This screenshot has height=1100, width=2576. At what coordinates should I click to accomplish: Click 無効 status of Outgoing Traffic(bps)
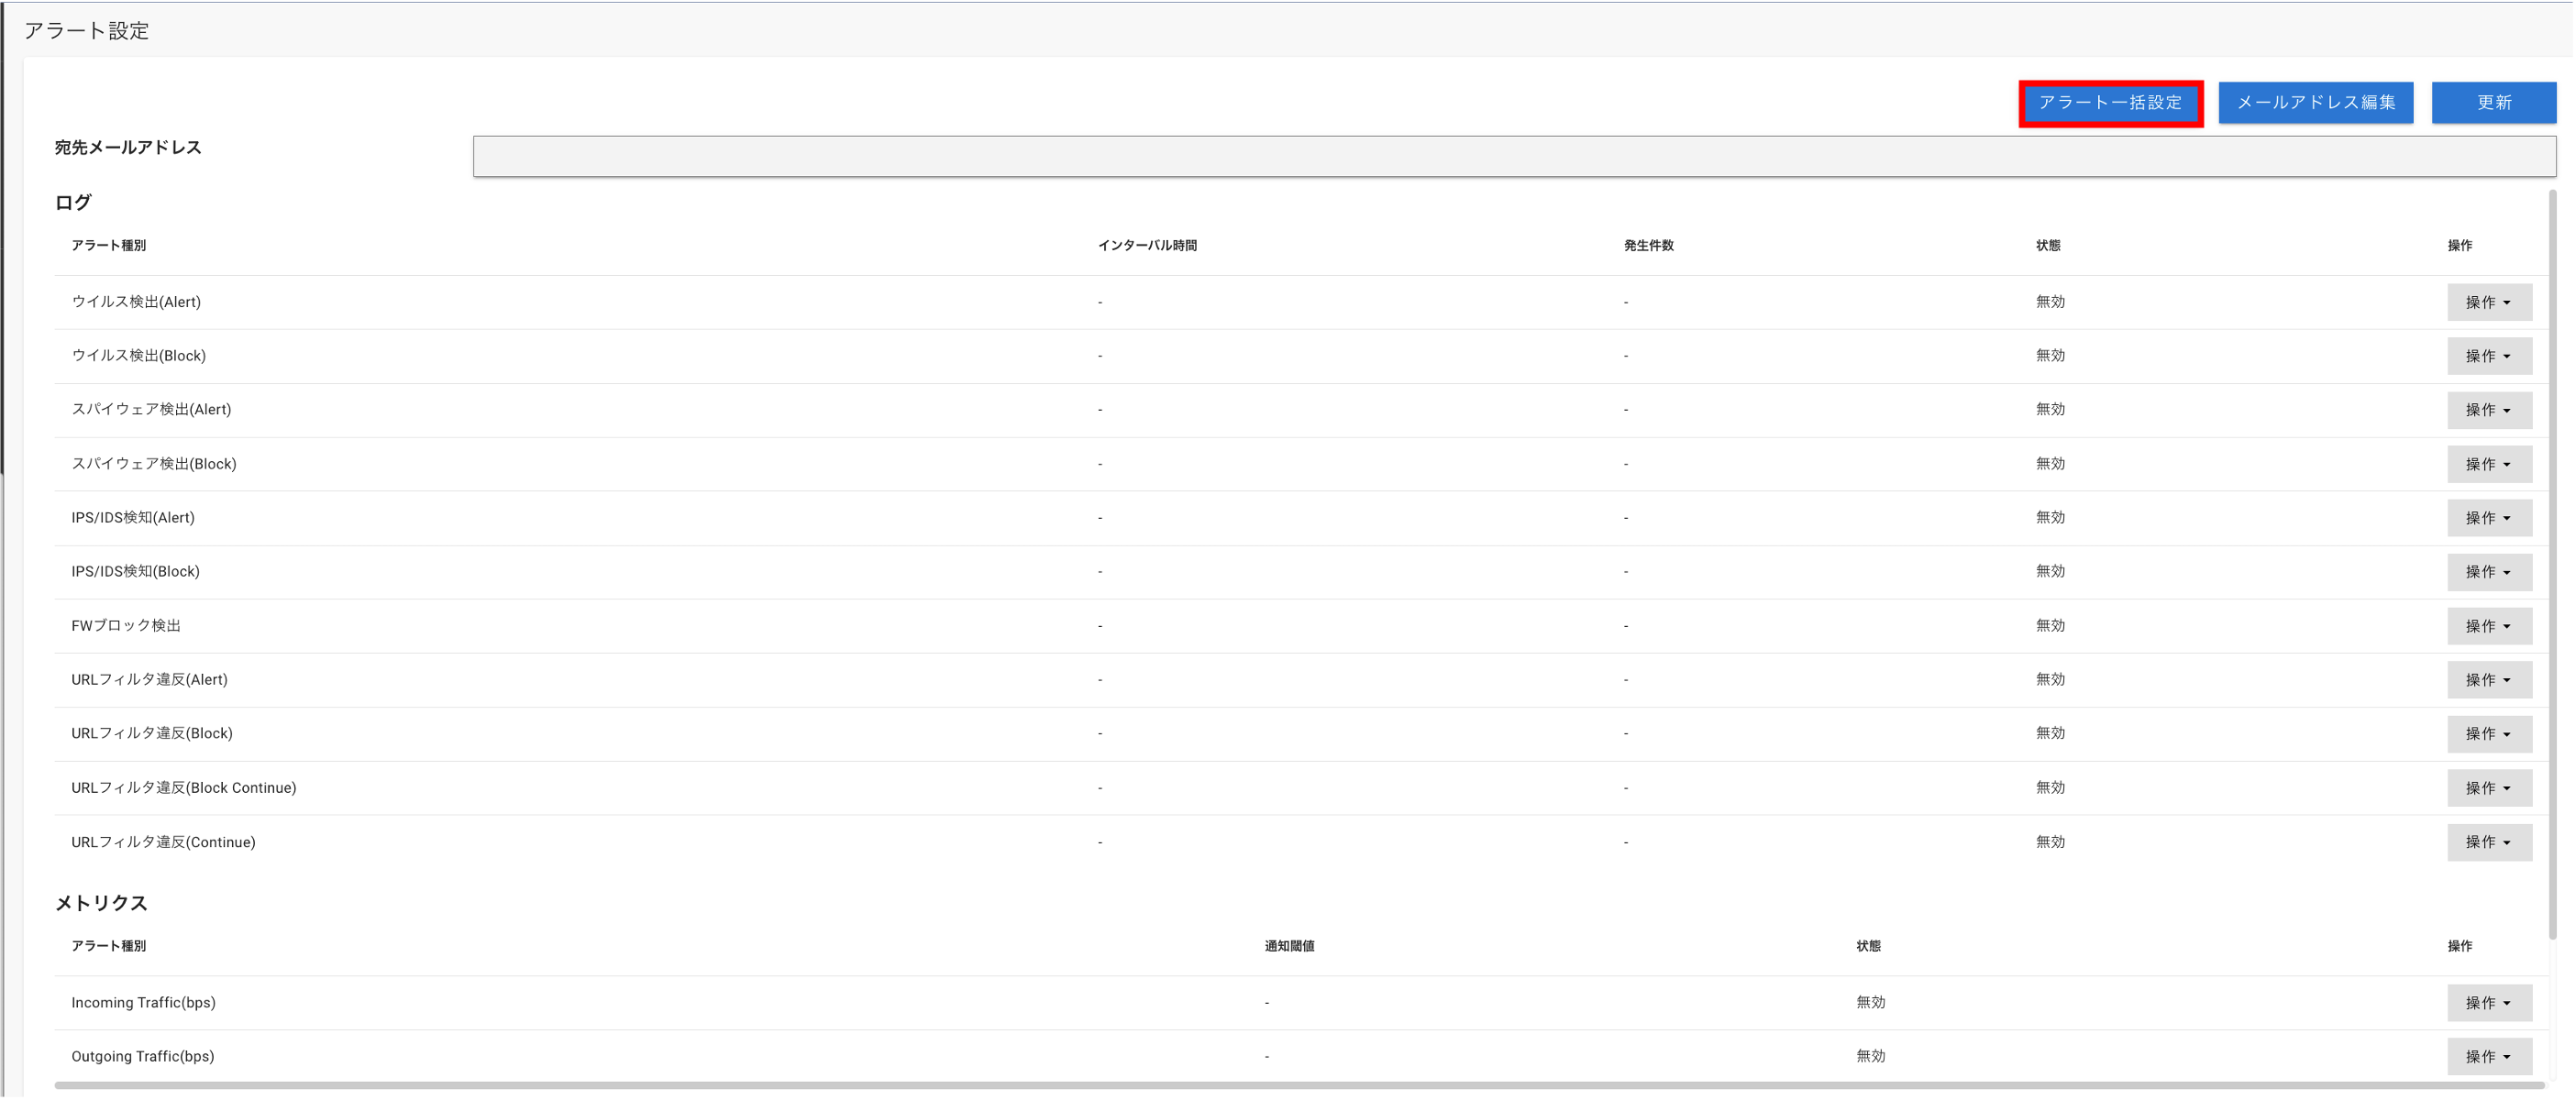pos(1870,1057)
